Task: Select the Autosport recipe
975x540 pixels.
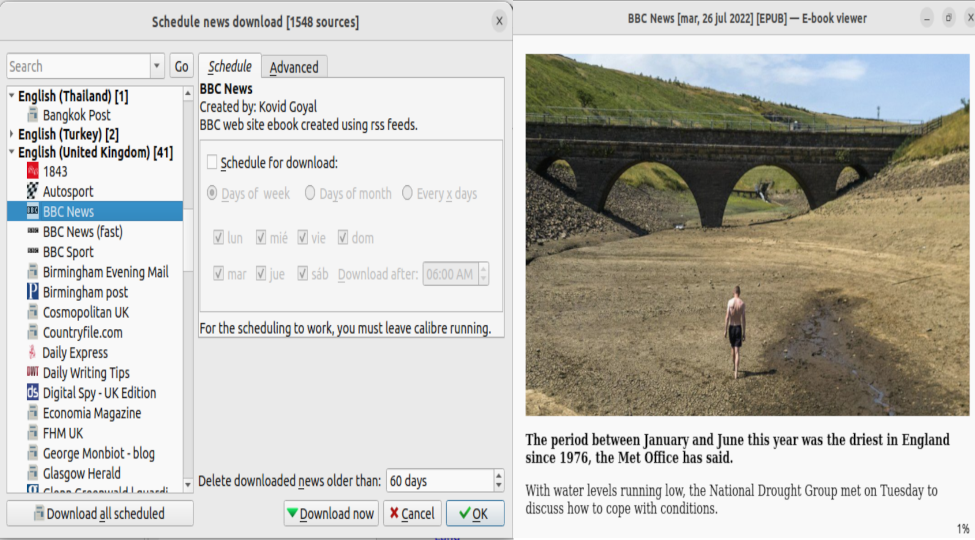Action: pyautogui.click(x=68, y=191)
